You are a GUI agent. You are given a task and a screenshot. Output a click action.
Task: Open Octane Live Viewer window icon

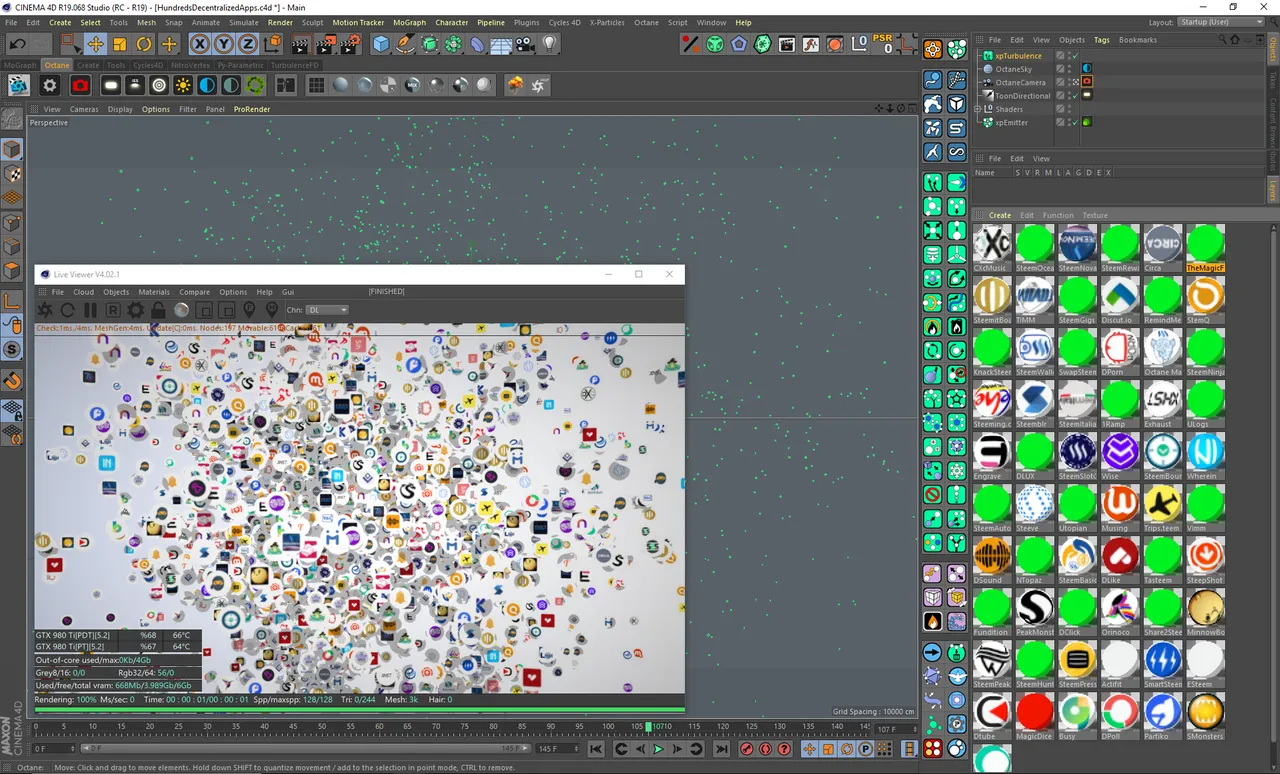pyautogui.click(x=19, y=86)
